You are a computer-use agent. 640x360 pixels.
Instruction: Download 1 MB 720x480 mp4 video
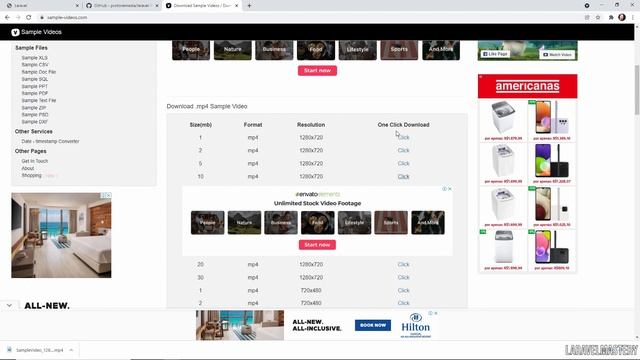403,290
